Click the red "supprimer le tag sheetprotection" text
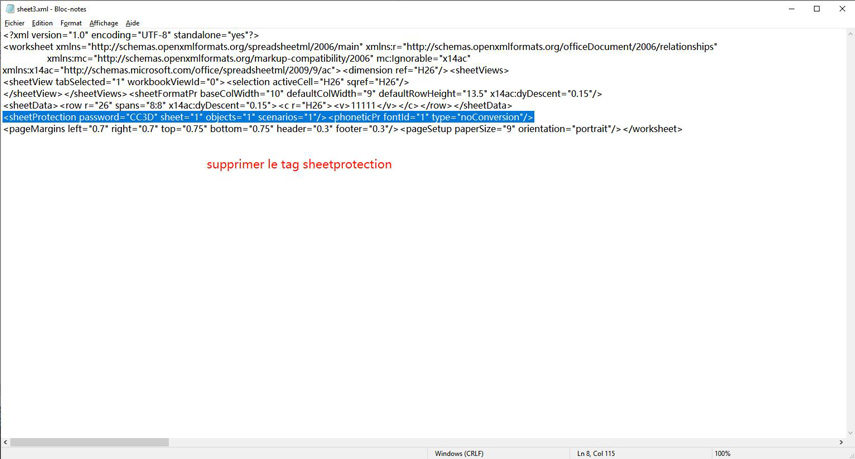 coord(299,164)
